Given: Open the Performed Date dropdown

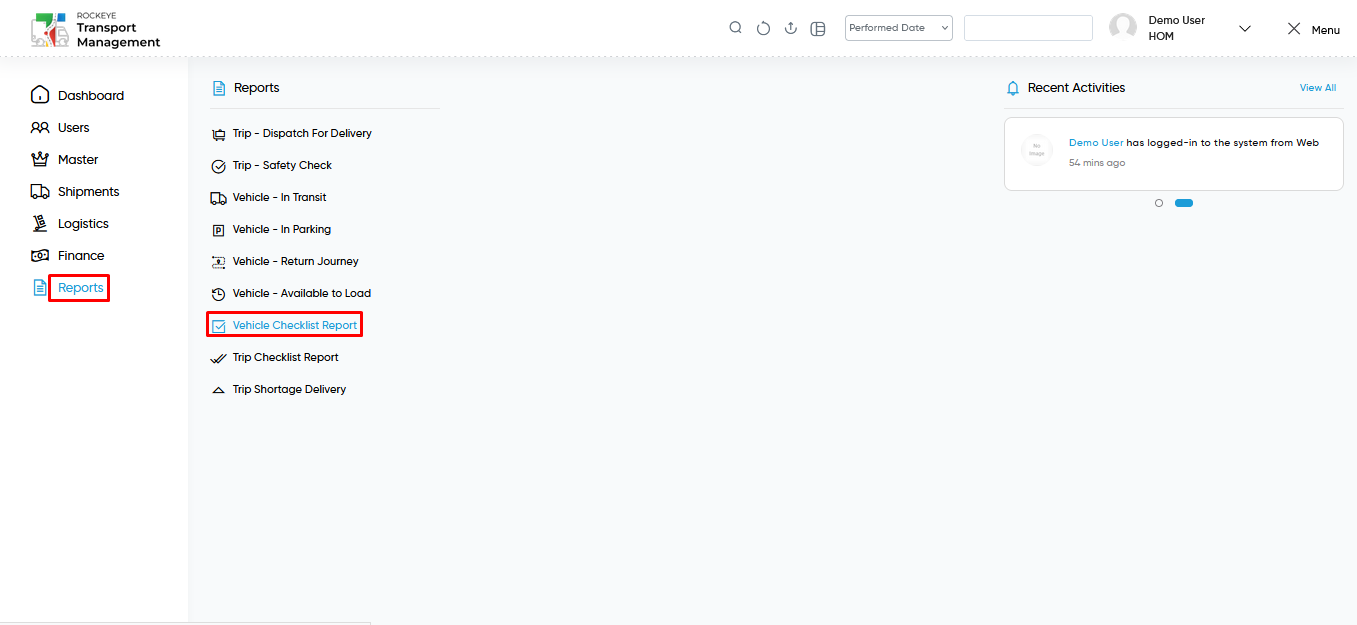Looking at the screenshot, I should (899, 28).
